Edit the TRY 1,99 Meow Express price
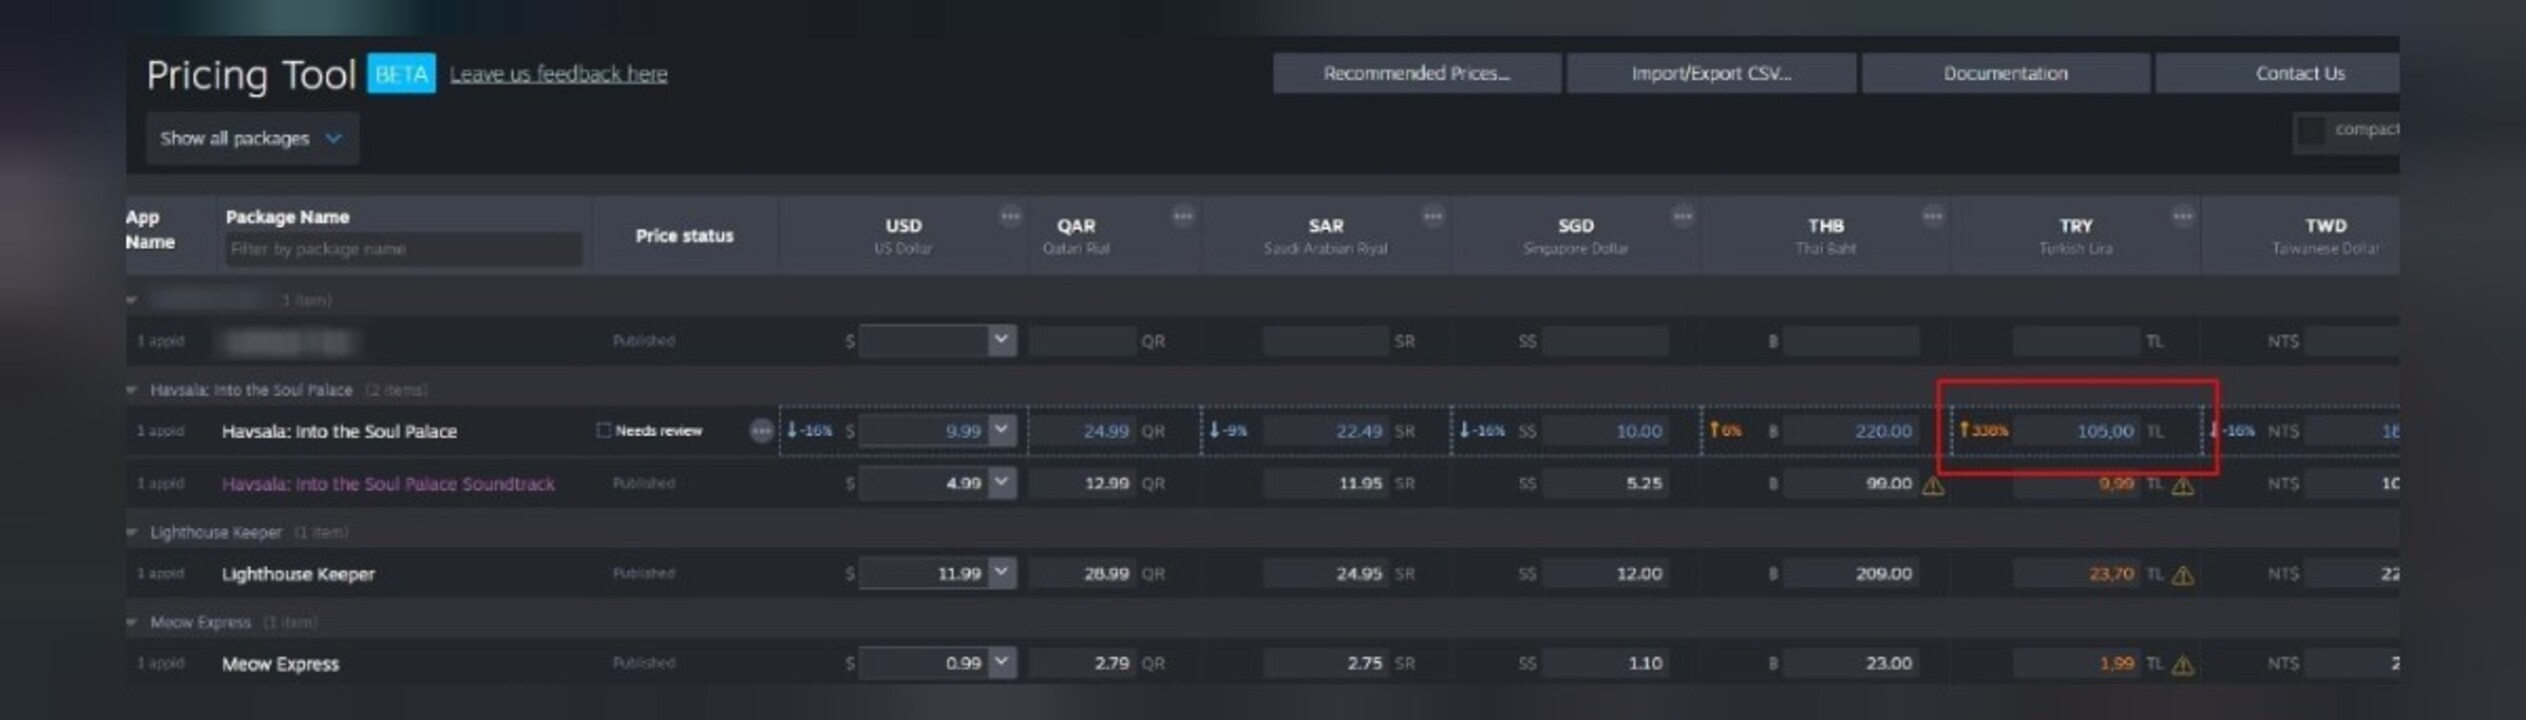This screenshot has width=2526, height=720. (x=2076, y=664)
